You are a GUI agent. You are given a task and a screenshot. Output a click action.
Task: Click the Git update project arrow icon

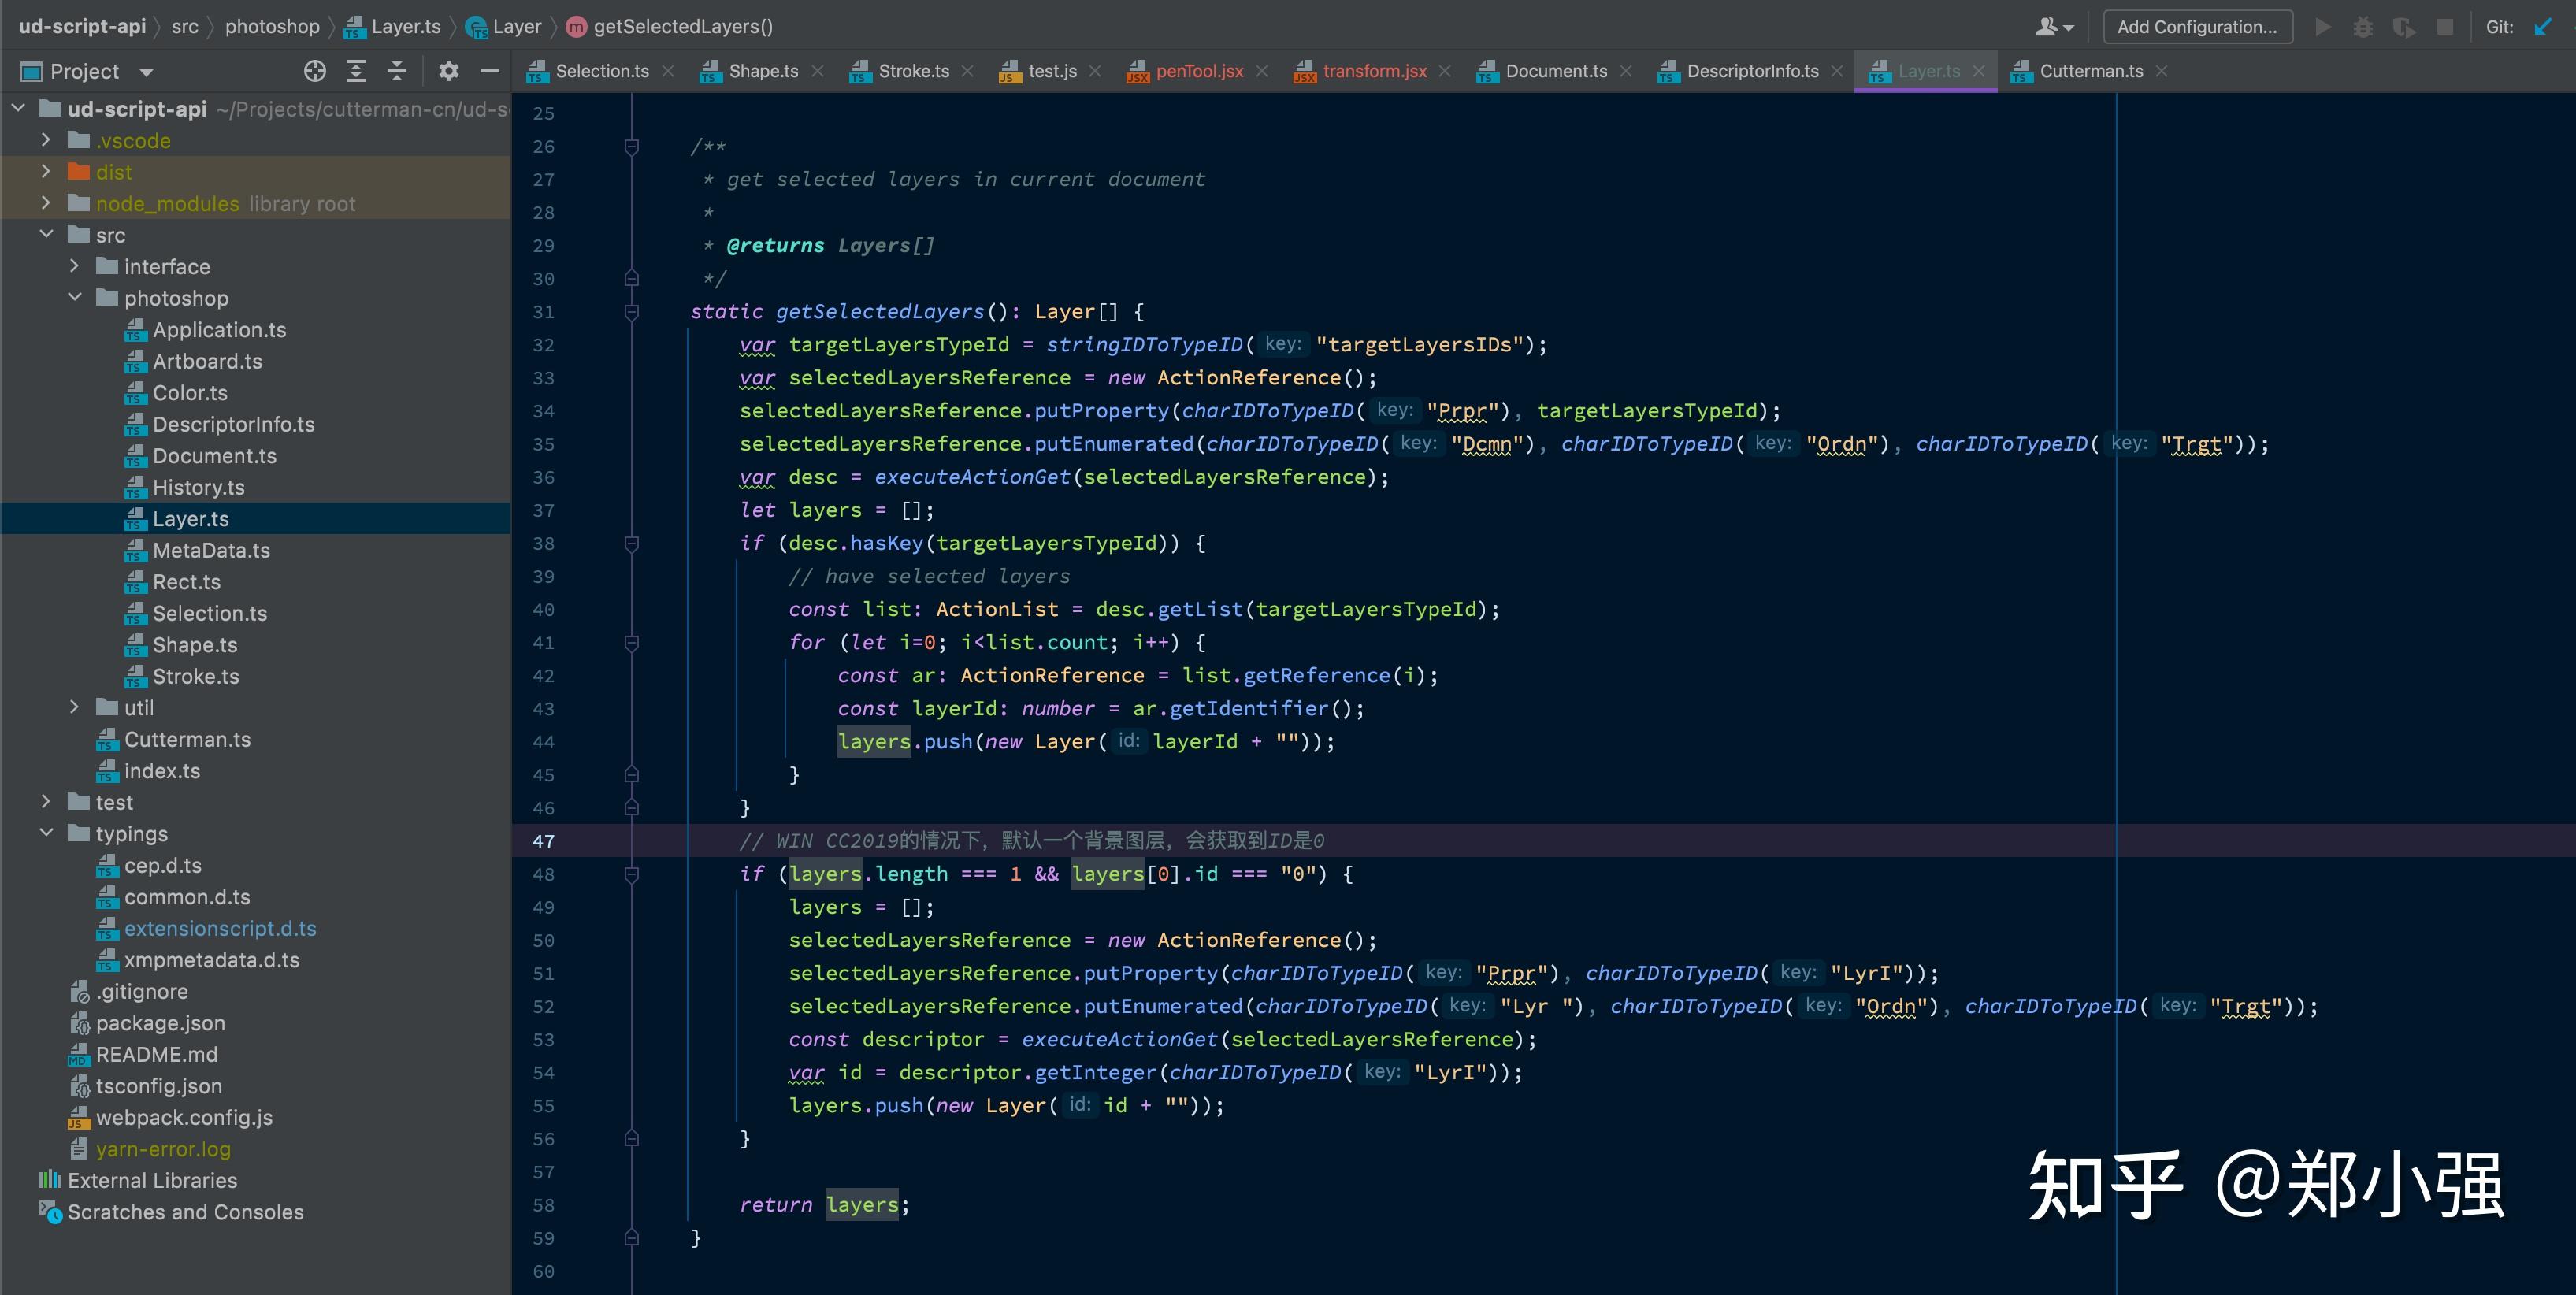click(2543, 27)
